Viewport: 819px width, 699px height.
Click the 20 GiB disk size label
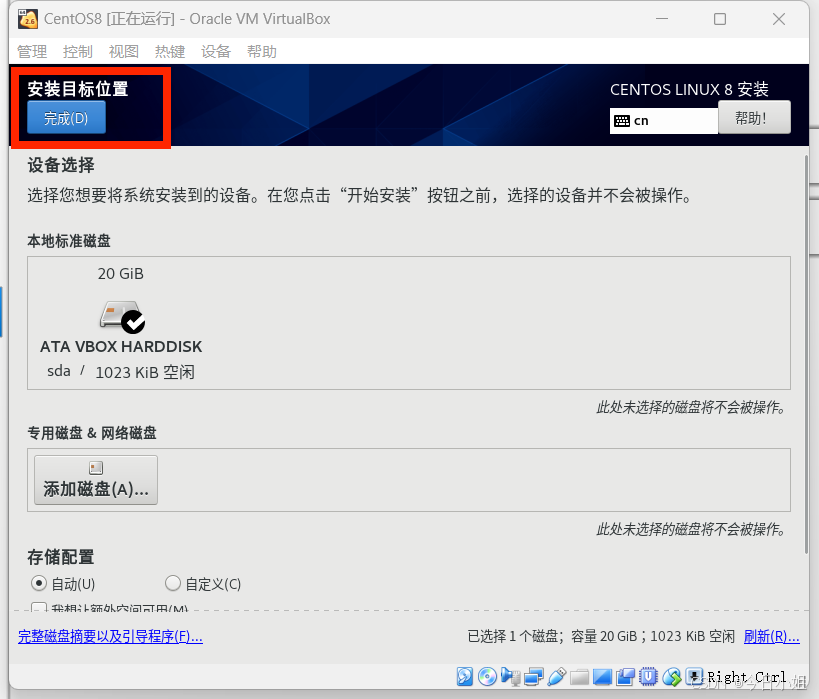[x=121, y=274]
